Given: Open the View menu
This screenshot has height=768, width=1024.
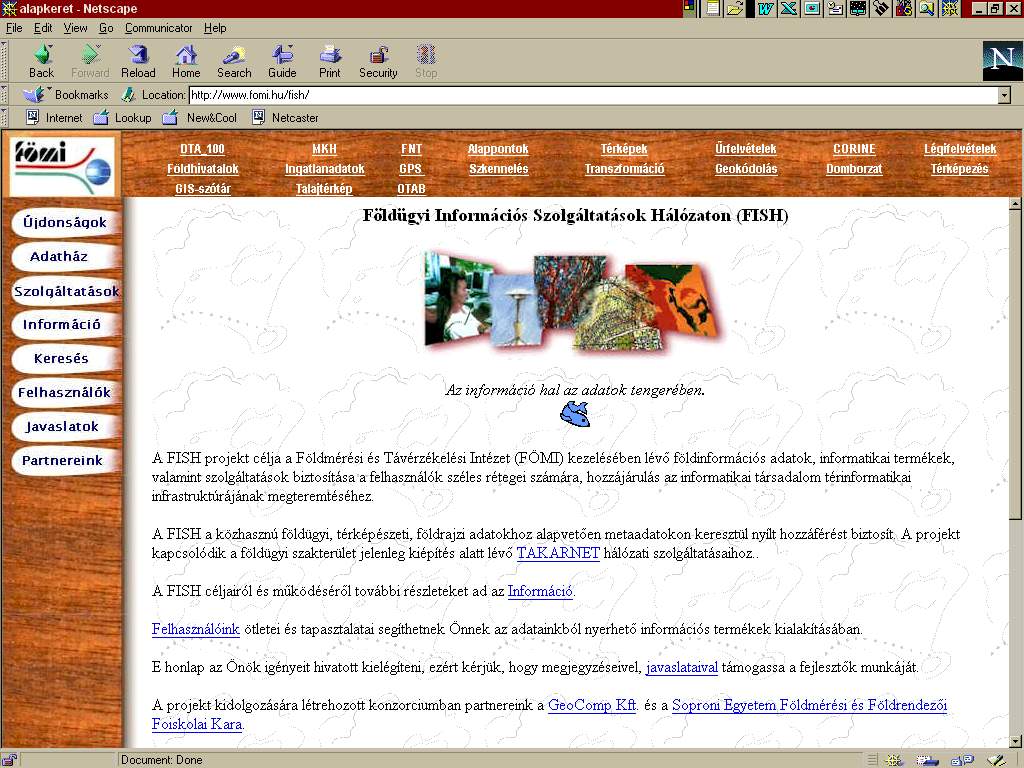Looking at the screenshot, I should 75,28.
